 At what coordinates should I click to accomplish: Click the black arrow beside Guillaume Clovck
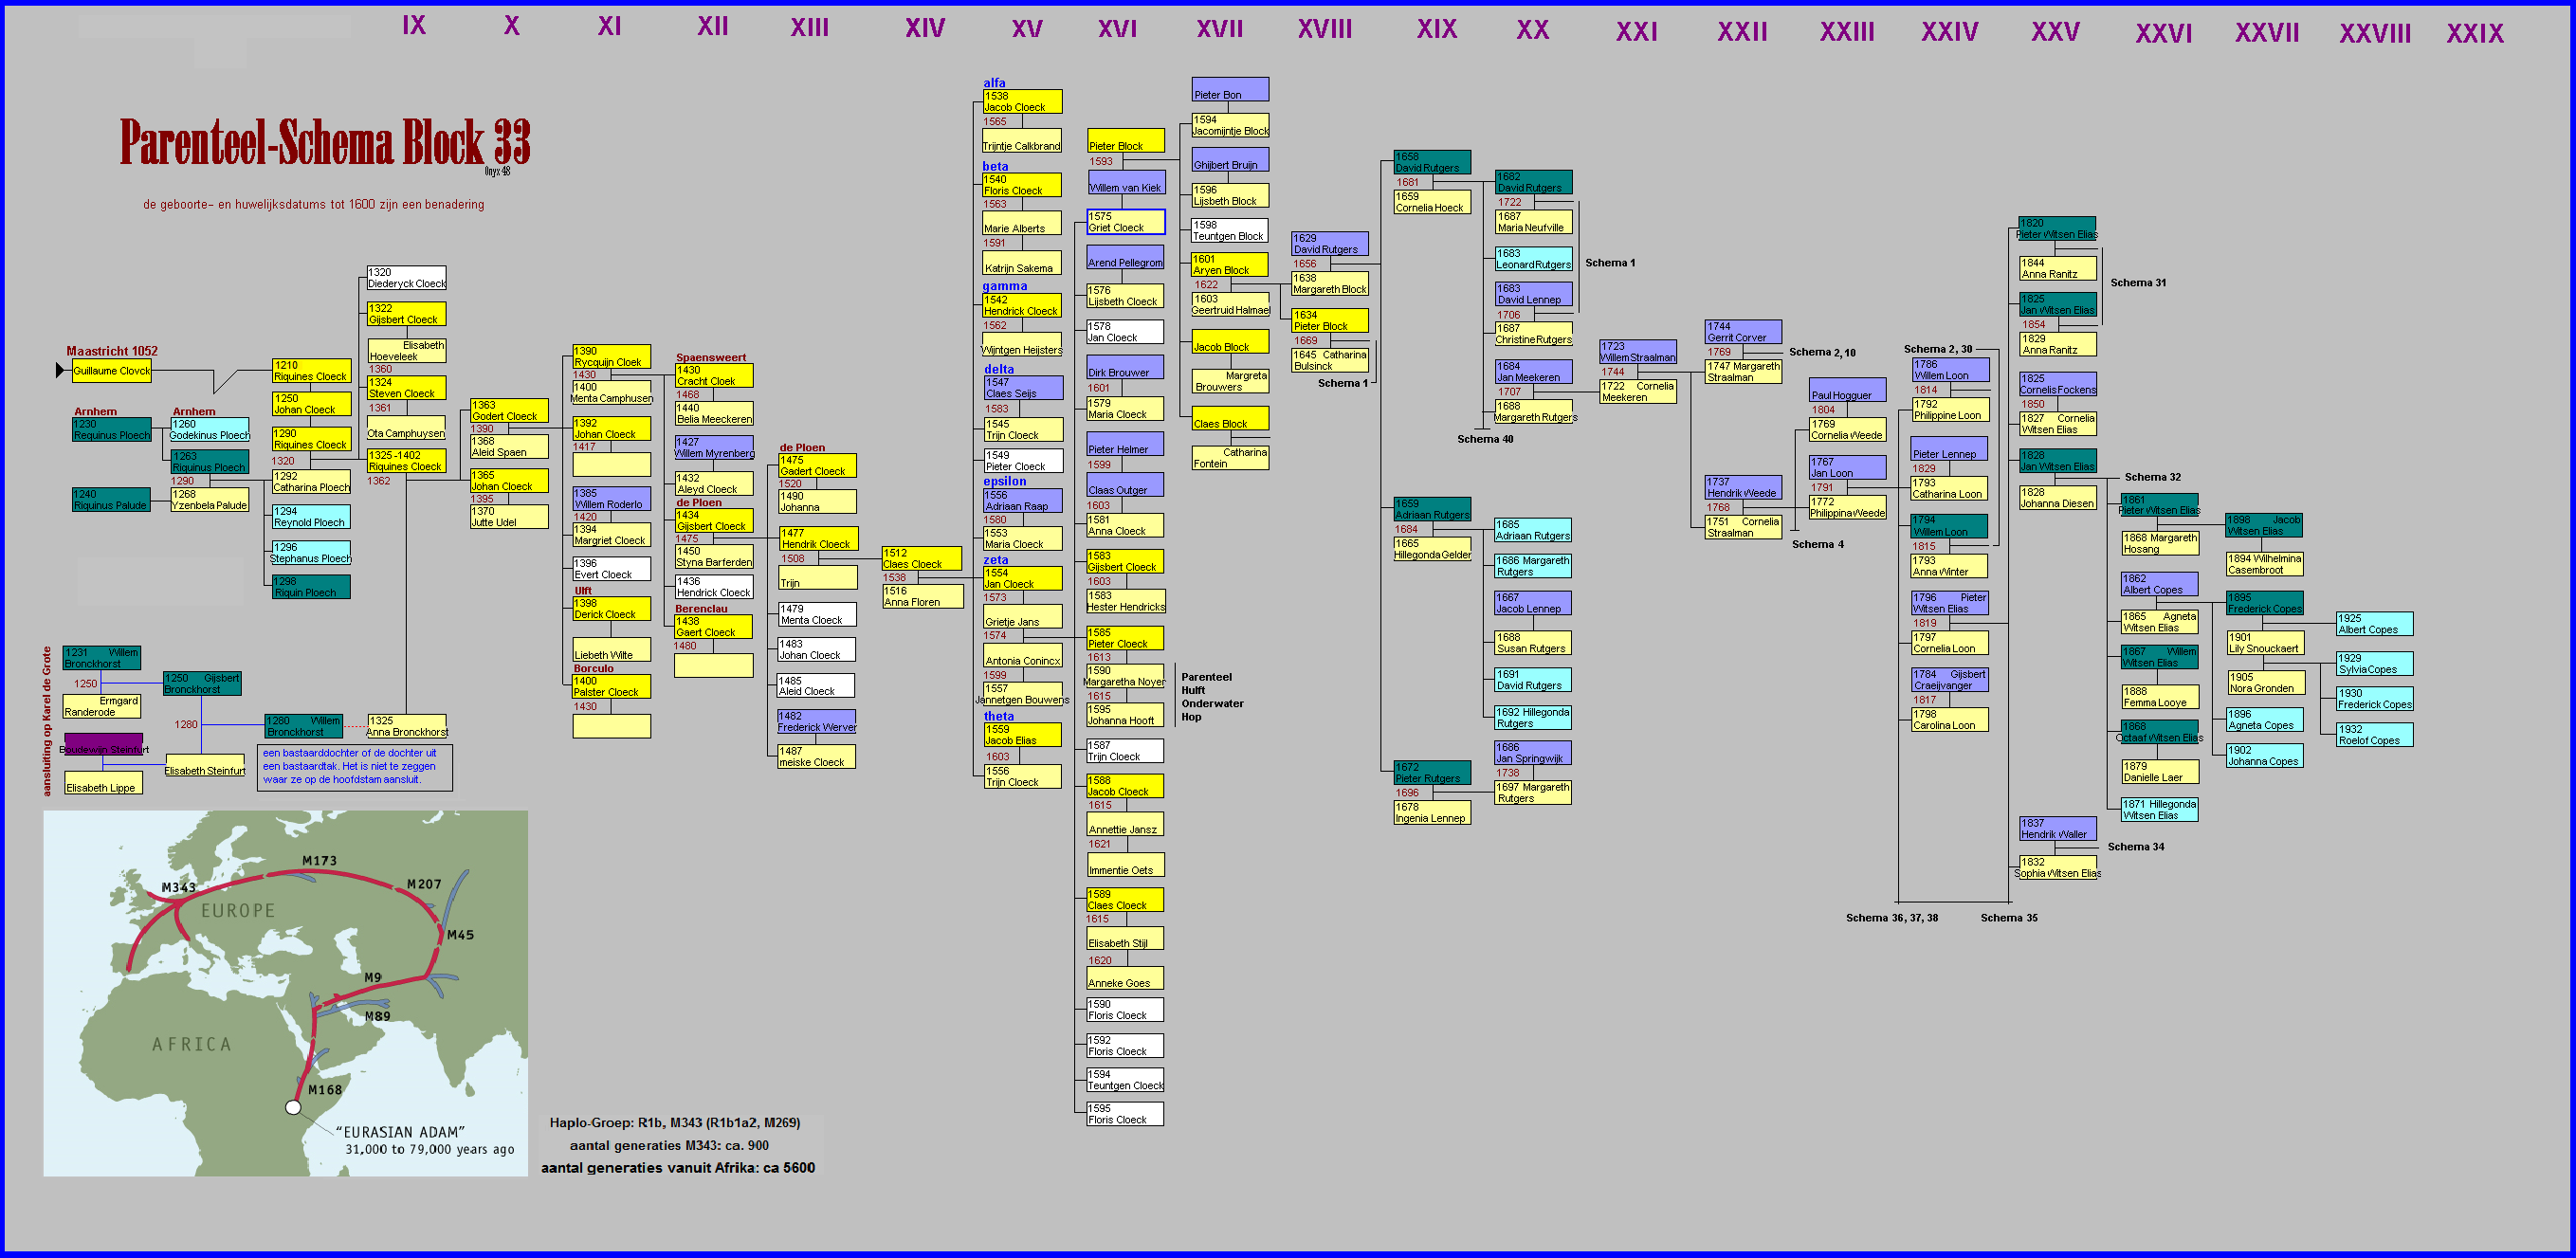click(61, 370)
